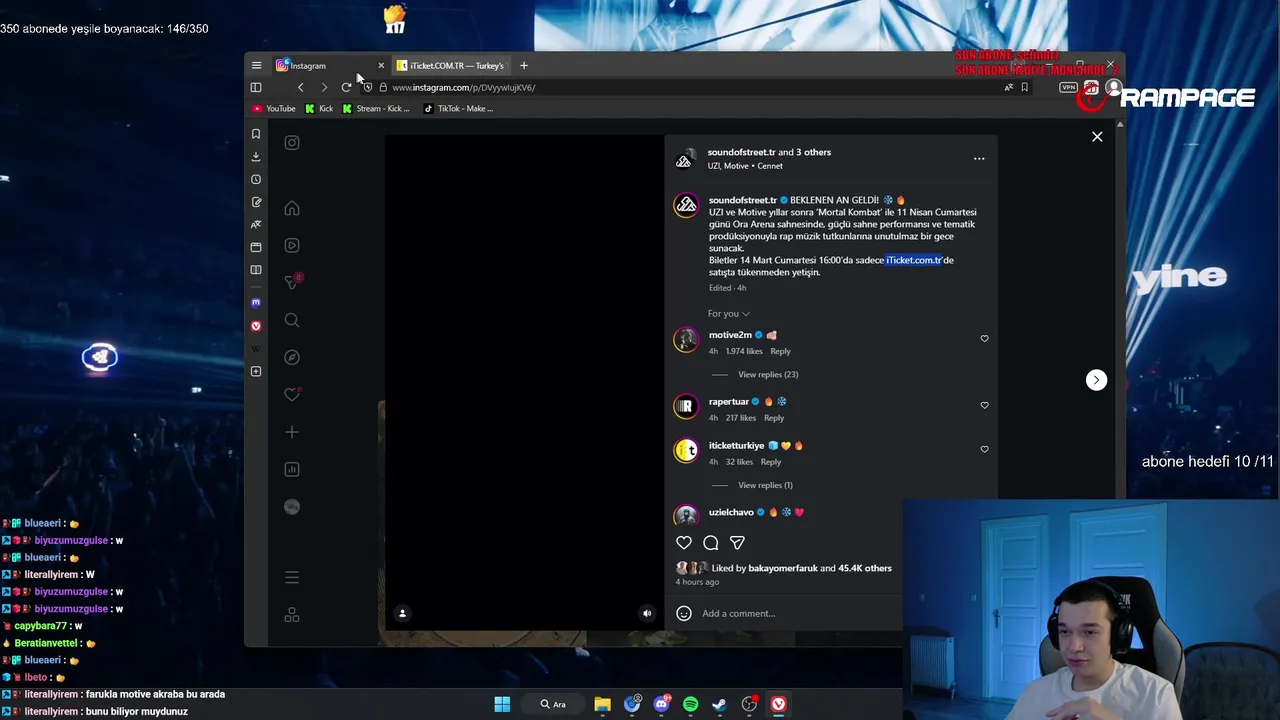
Task: Open the Vivaldi web panel in sidebar
Action: 256,326
